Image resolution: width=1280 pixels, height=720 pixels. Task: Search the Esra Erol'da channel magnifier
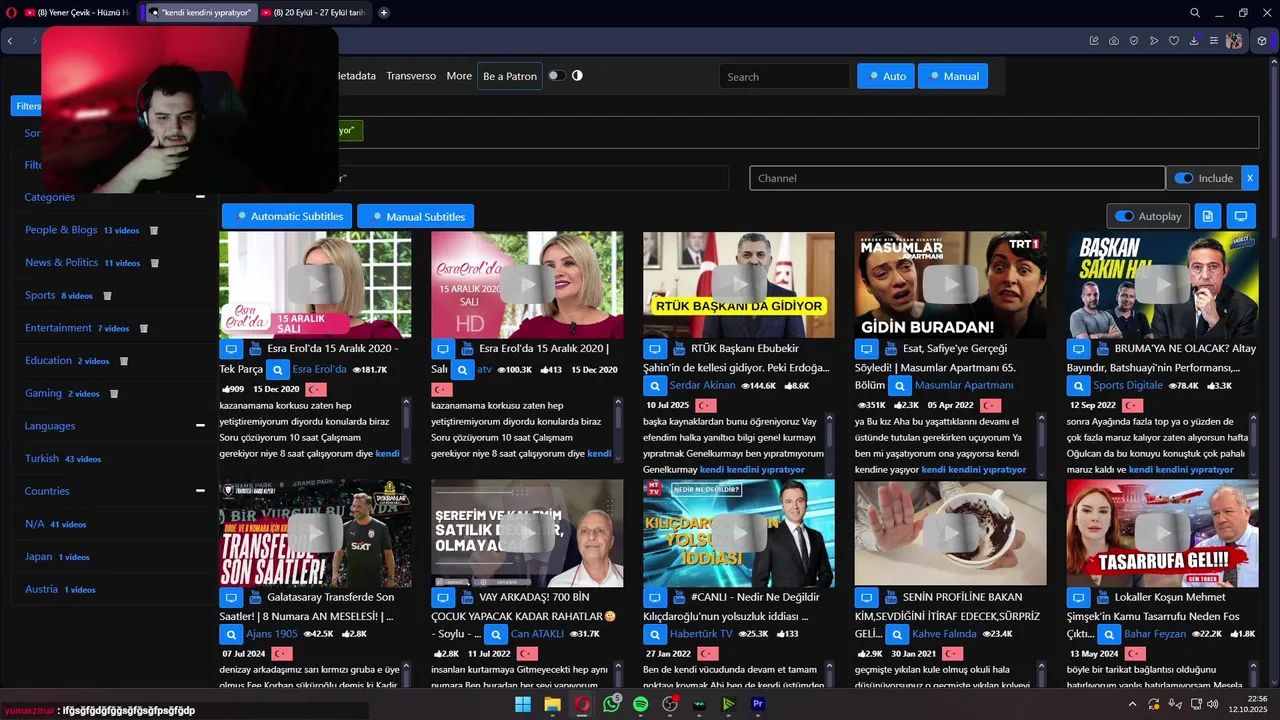coord(278,369)
